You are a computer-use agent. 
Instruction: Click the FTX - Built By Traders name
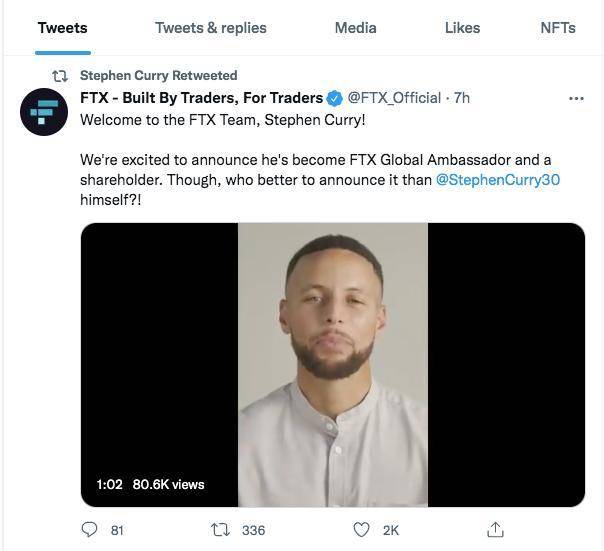point(201,98)
